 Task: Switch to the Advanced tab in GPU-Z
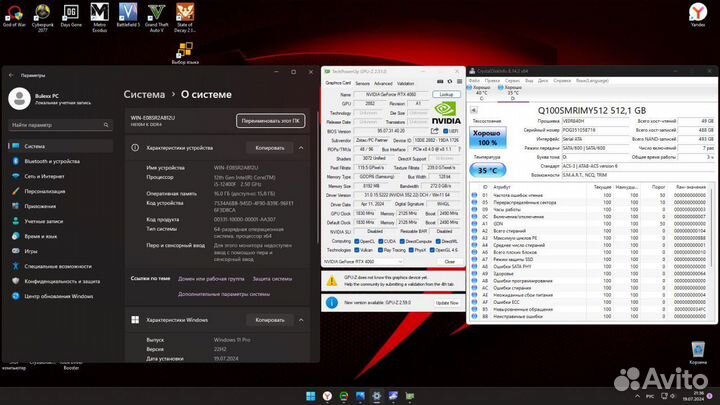383,84
